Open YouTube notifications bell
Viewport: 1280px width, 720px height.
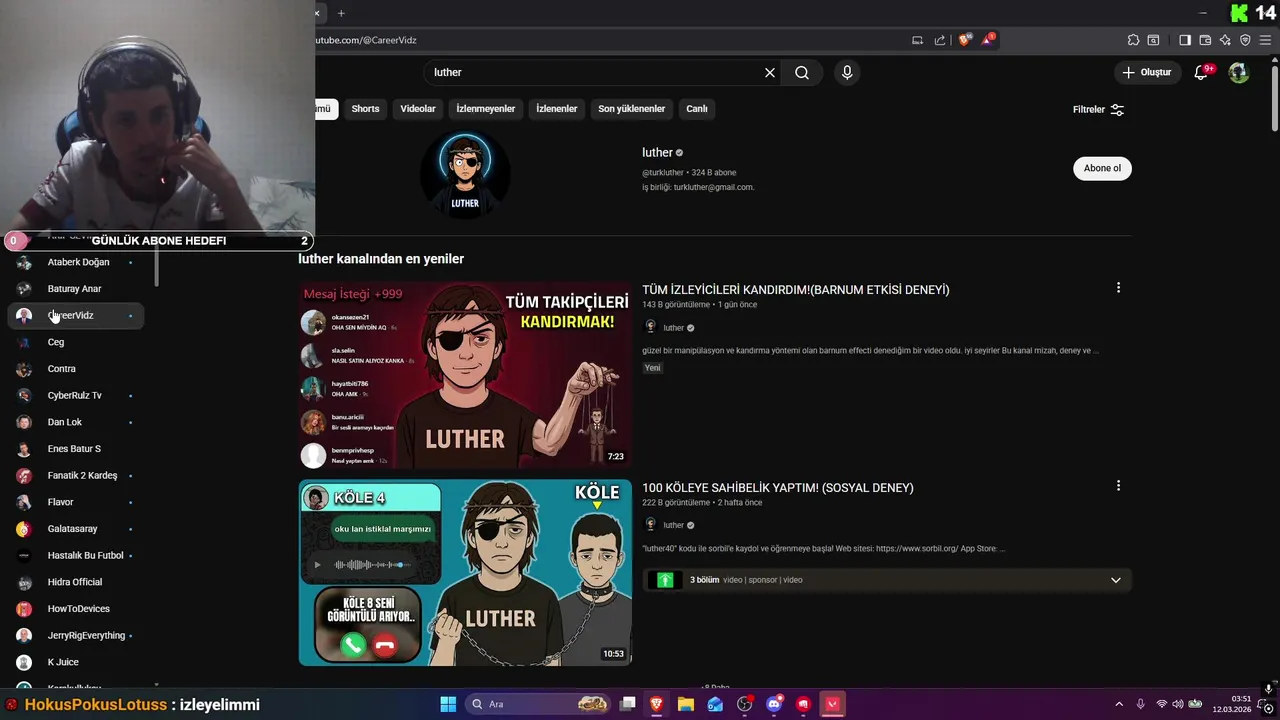tap(1202, 72)
